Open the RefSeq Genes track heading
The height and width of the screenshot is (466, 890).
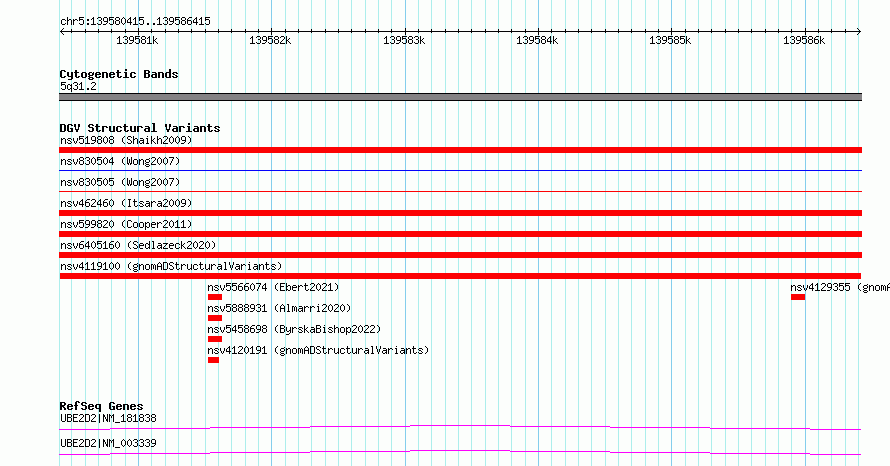101,406
